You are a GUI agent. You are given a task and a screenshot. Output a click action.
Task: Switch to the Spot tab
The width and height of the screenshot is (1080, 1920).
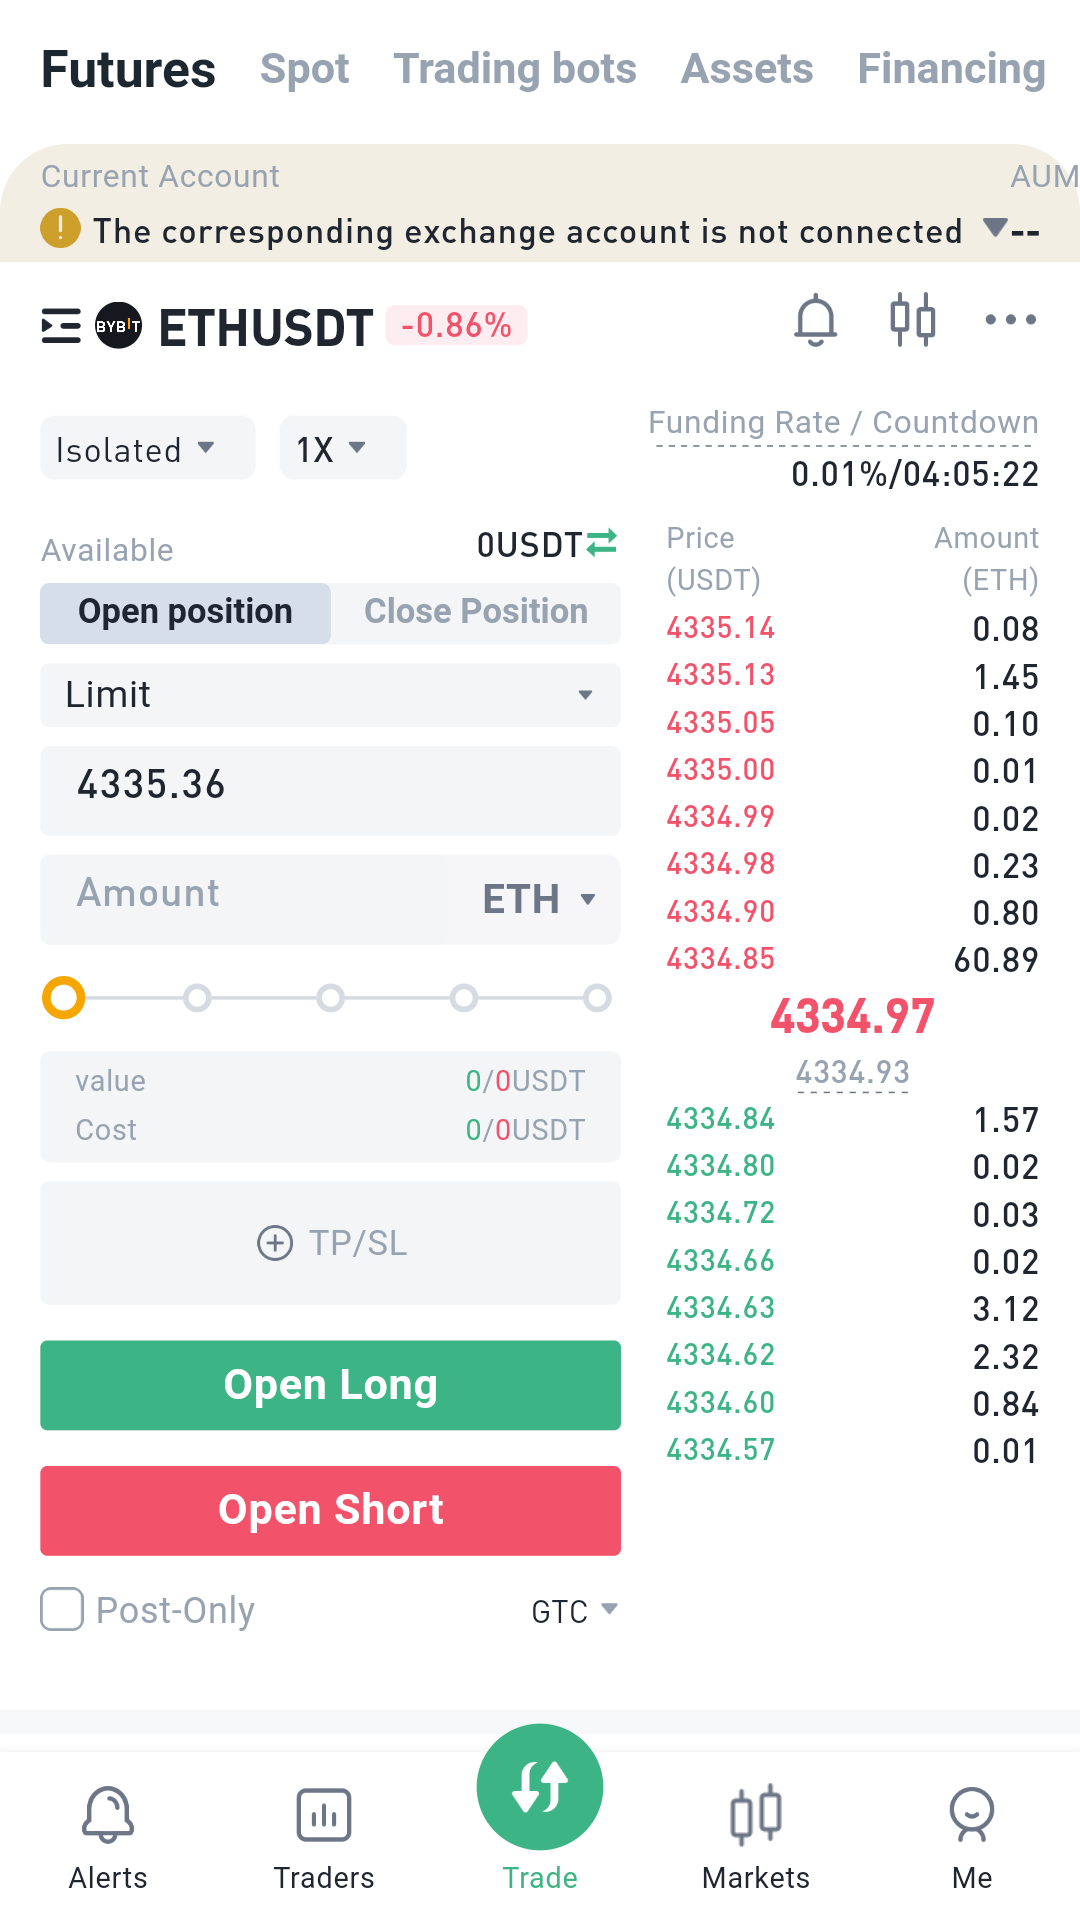(x=305, y=69)
